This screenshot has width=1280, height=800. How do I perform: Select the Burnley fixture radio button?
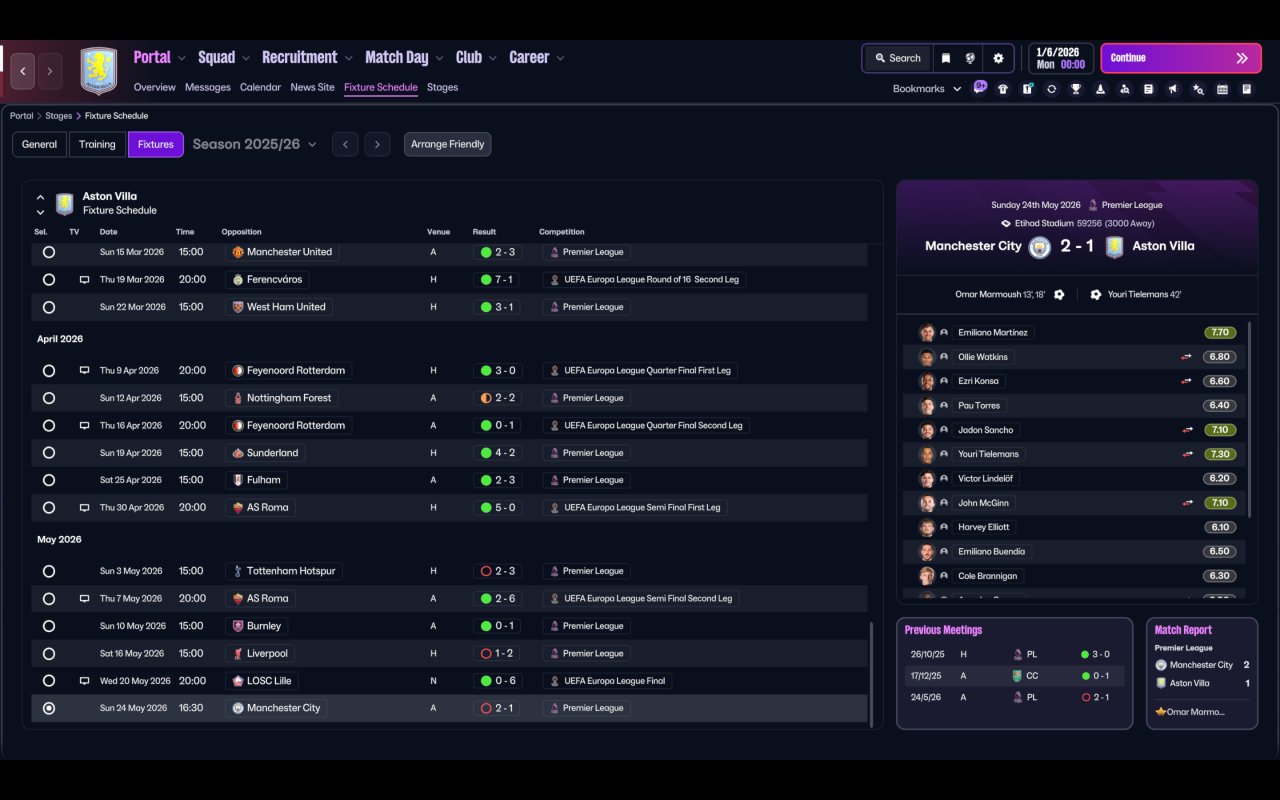[x=49, y=626]
